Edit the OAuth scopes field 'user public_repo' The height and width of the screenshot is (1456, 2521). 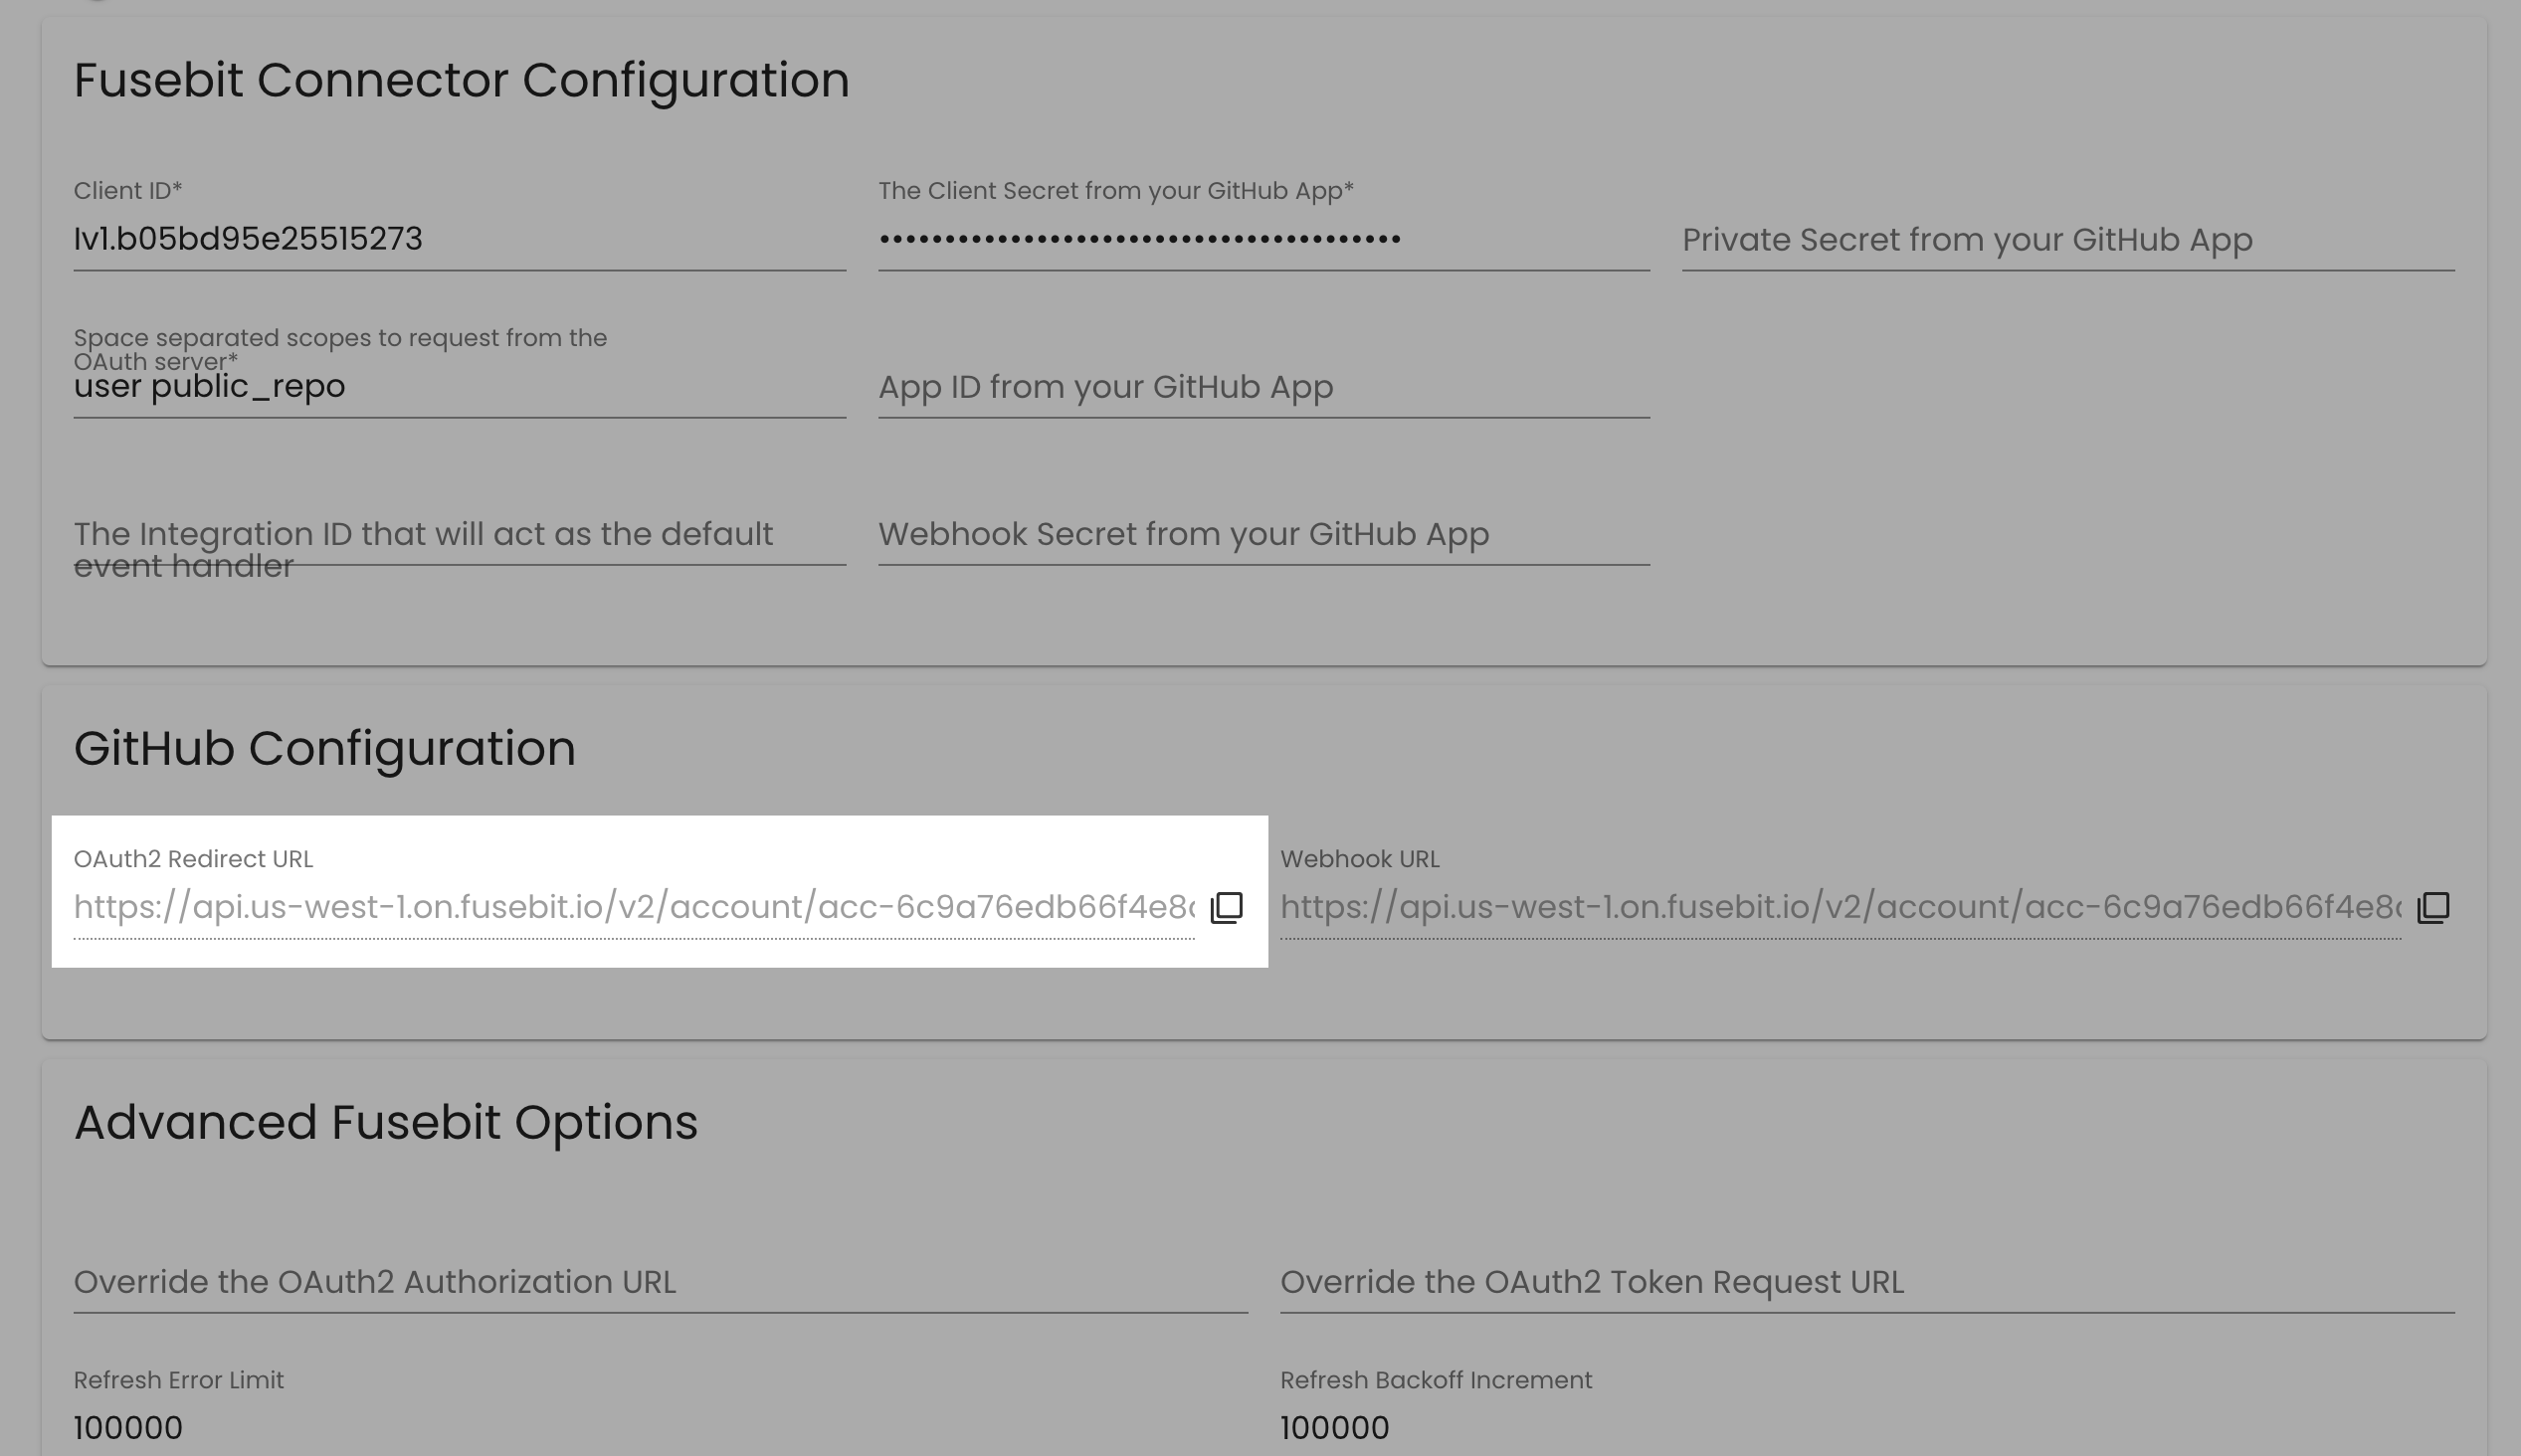coord(459,386)
